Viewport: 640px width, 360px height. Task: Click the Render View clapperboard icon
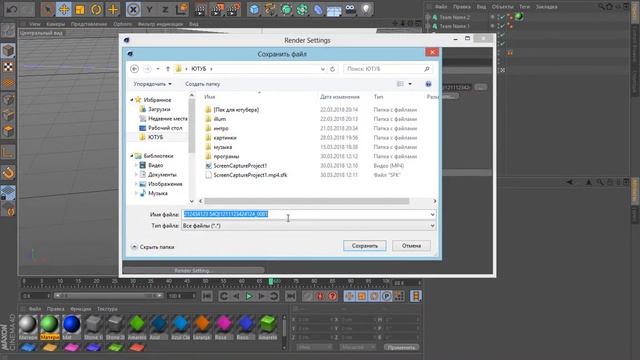click(x=200, y=9)
